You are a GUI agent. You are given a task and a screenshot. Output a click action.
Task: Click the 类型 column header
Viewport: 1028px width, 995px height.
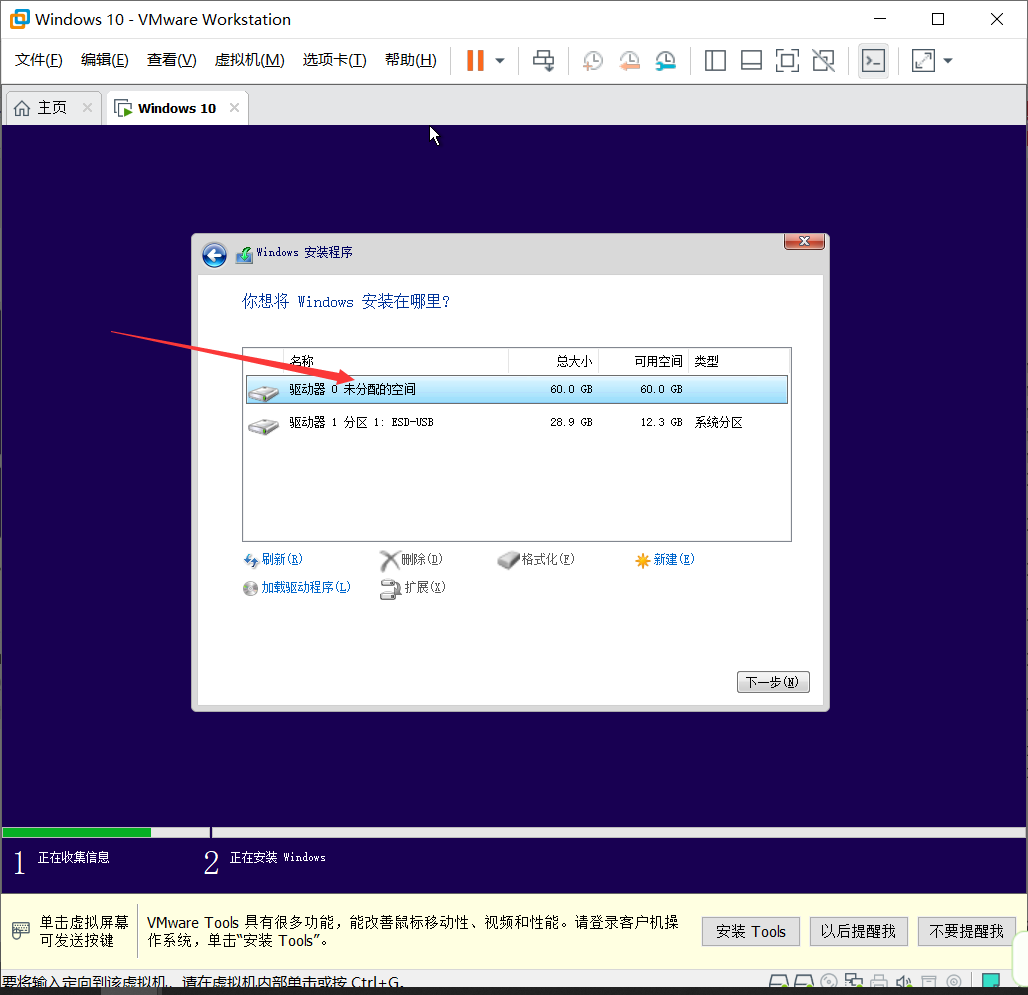(x=706, y=361)
